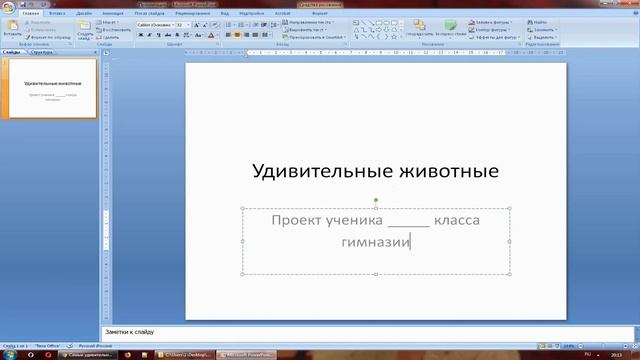Toggle strikethrough formatting
This screenshot has width=640, height=360.
(168, 36)
